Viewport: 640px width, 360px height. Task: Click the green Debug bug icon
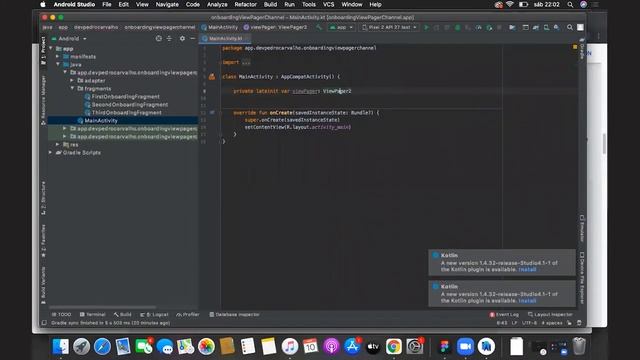point(458,27)
